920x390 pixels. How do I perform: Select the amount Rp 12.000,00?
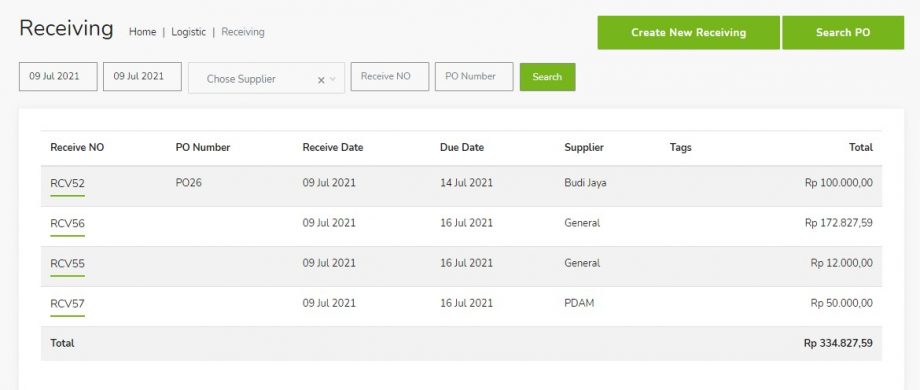(x=842, y=263)
